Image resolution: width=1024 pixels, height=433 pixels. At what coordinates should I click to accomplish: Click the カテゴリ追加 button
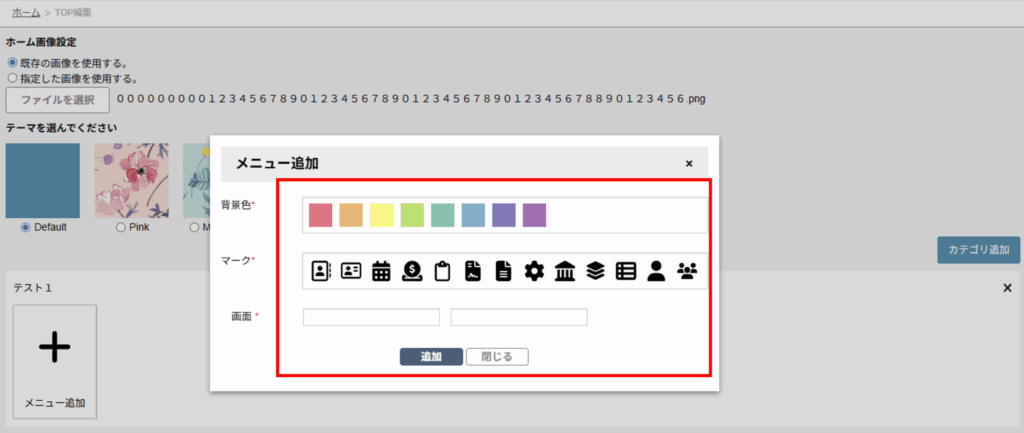tap(978, 250)
